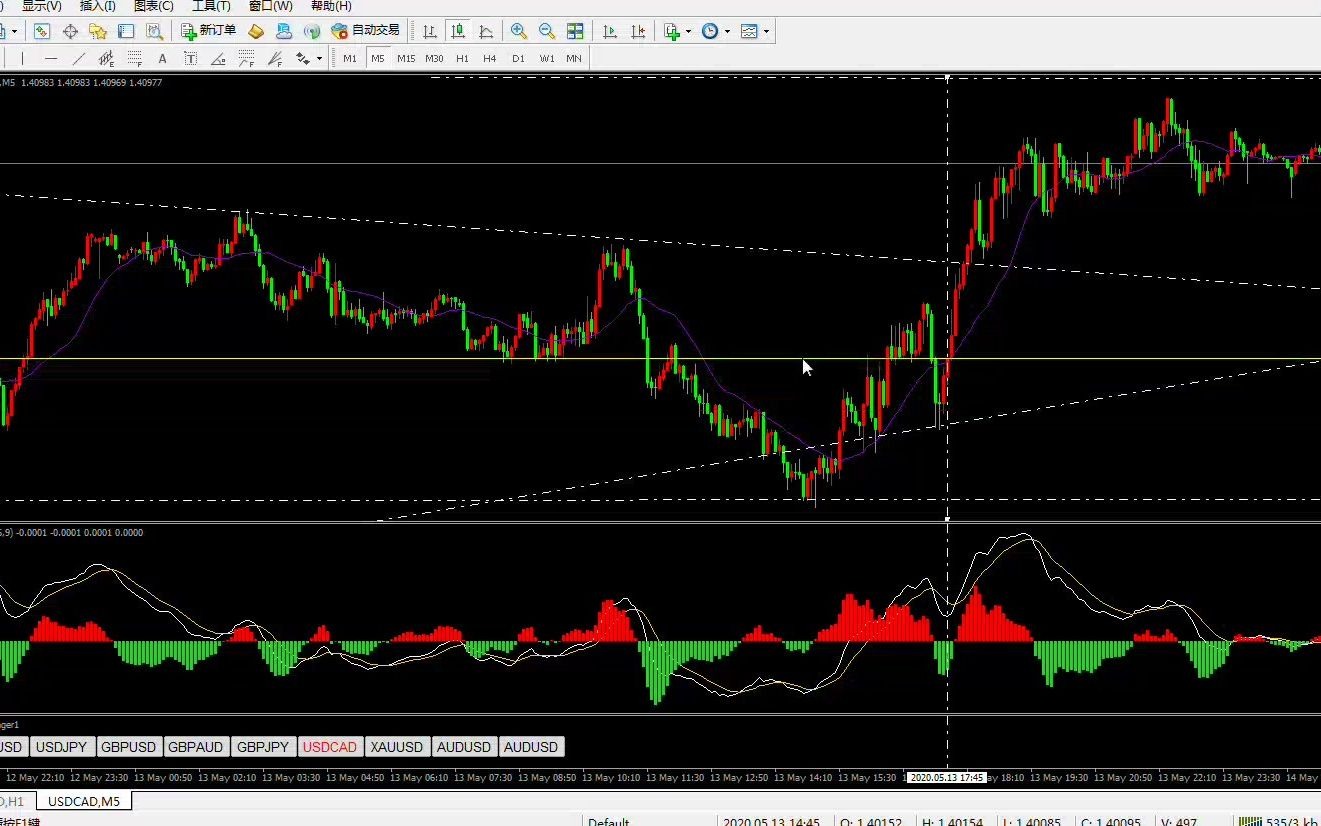1321x826 pixels.
Task: Open the Market Watch panel icon
Action: pyautogui.click(x=42, y=31)
